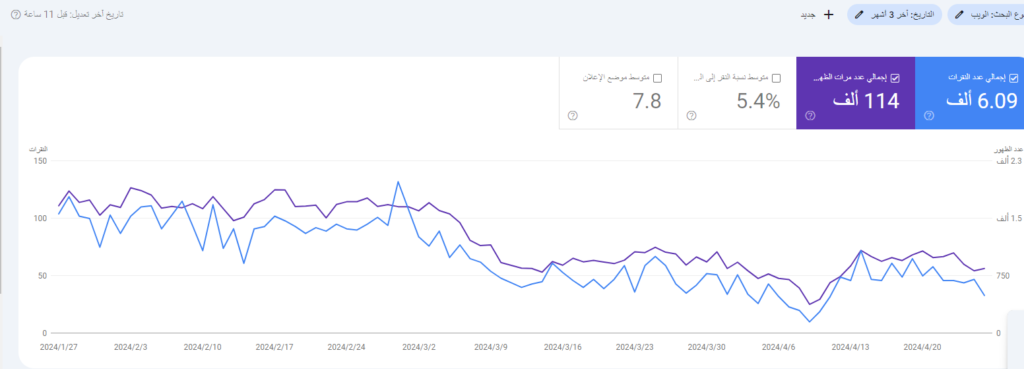
Task: Click blue clicks line peak near 2024/3/2
Action: click(x=398, y=182)
